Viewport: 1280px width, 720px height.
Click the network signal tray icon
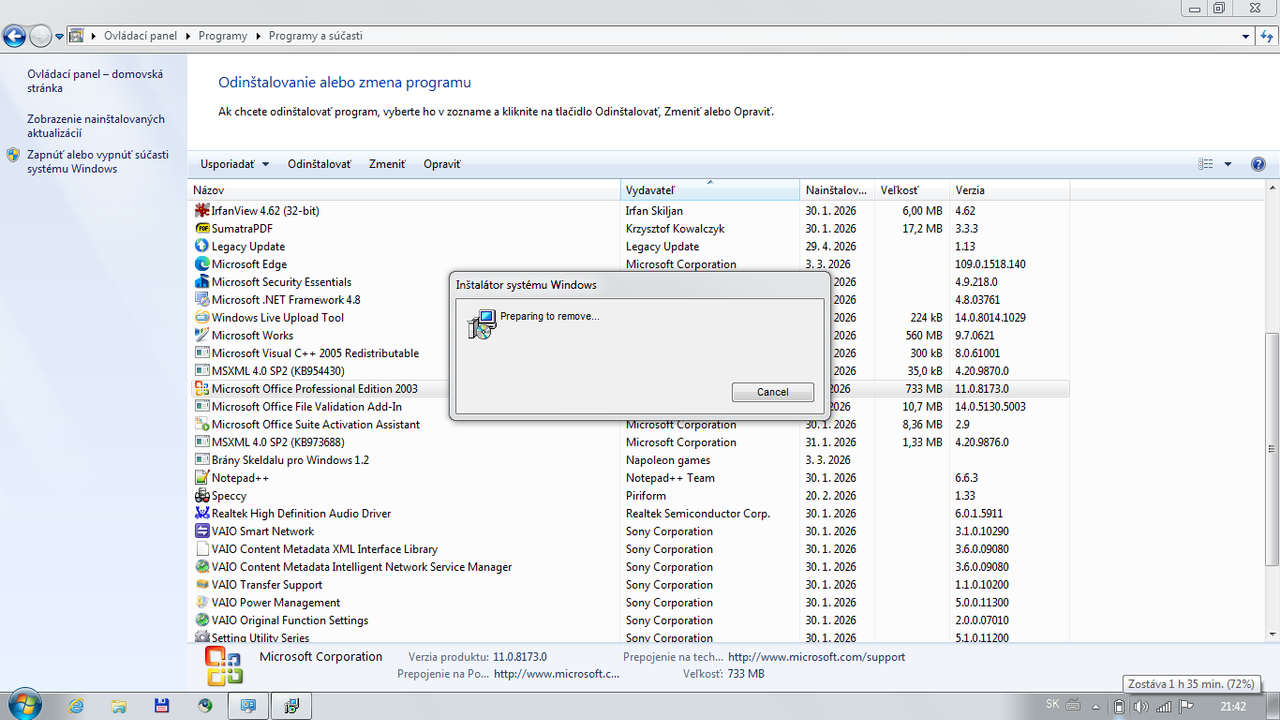(x=1161, y=706)
